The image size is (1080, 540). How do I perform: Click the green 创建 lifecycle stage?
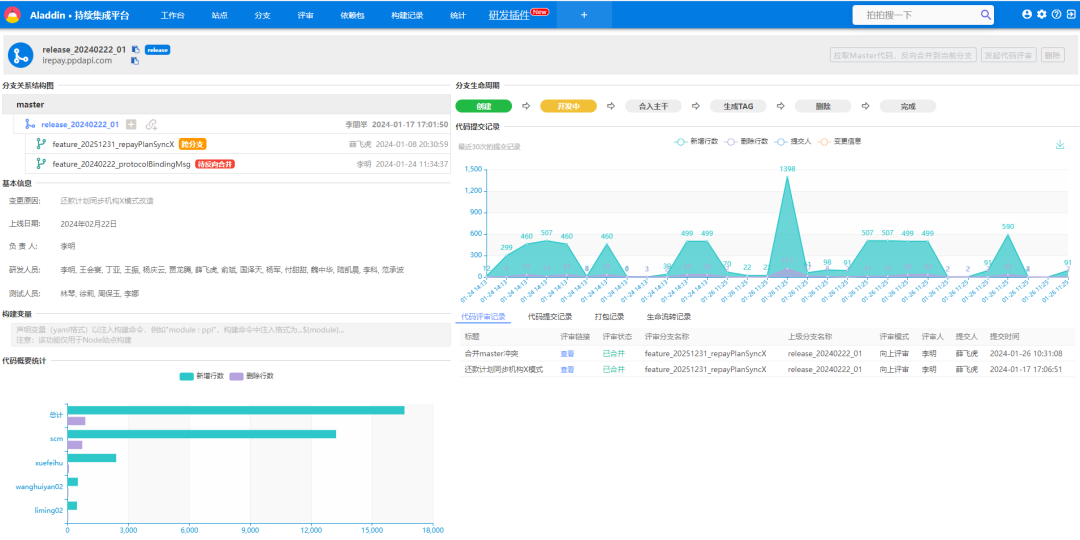click(484, 106)
